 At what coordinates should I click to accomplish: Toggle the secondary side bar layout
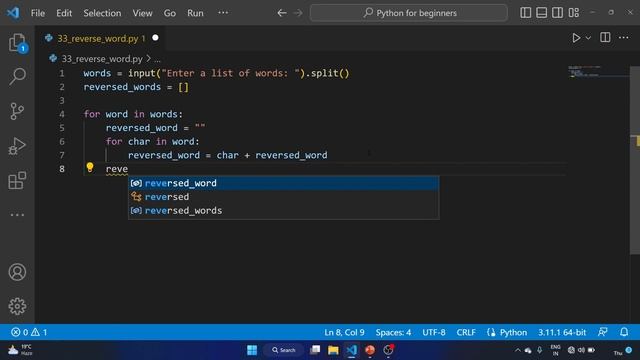pyautogui.click(x=558, y=13)
